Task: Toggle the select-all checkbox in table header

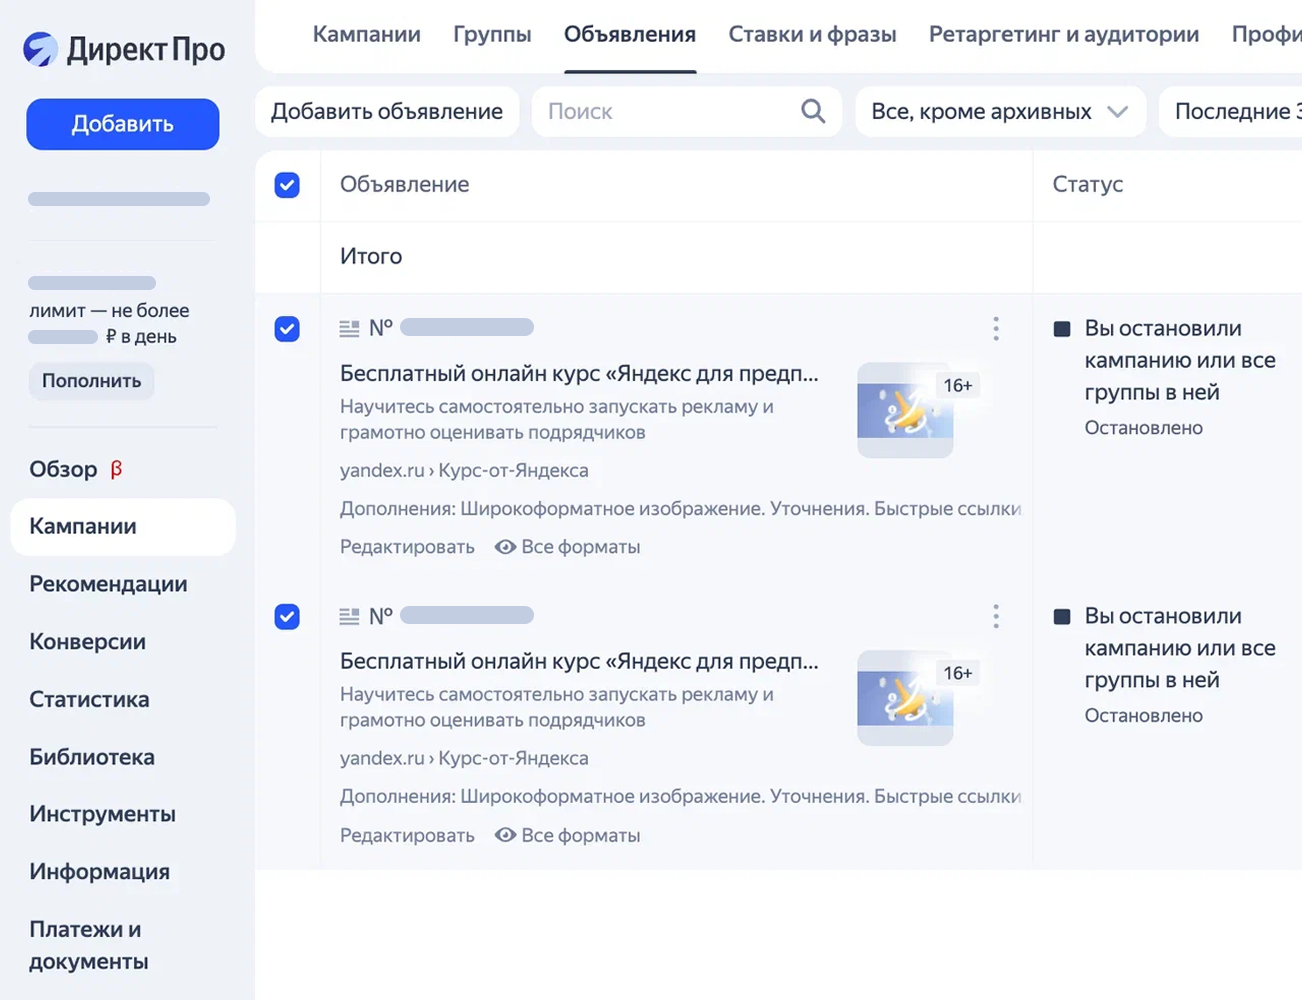Action: pos(287,185)
